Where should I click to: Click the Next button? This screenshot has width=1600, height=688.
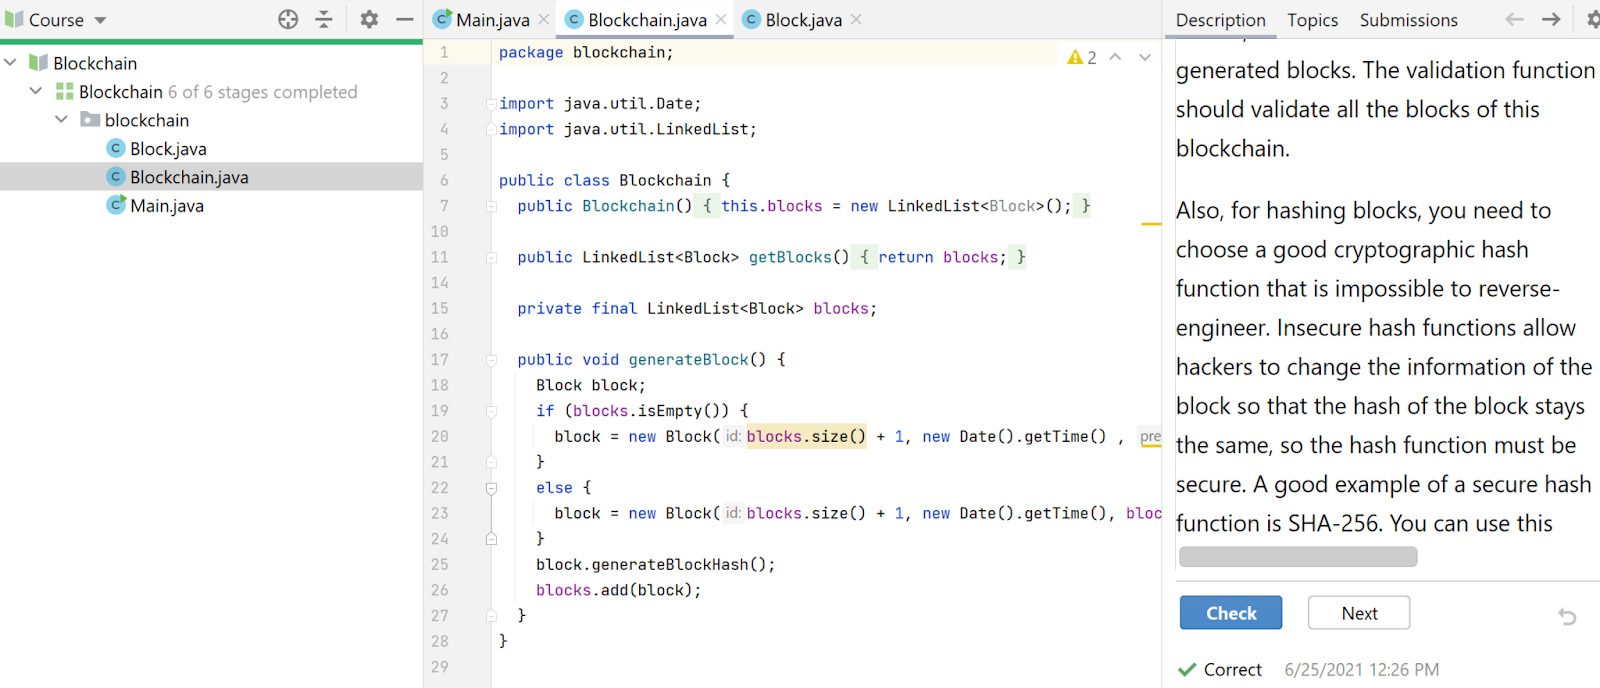click(x=1358, y=613)
